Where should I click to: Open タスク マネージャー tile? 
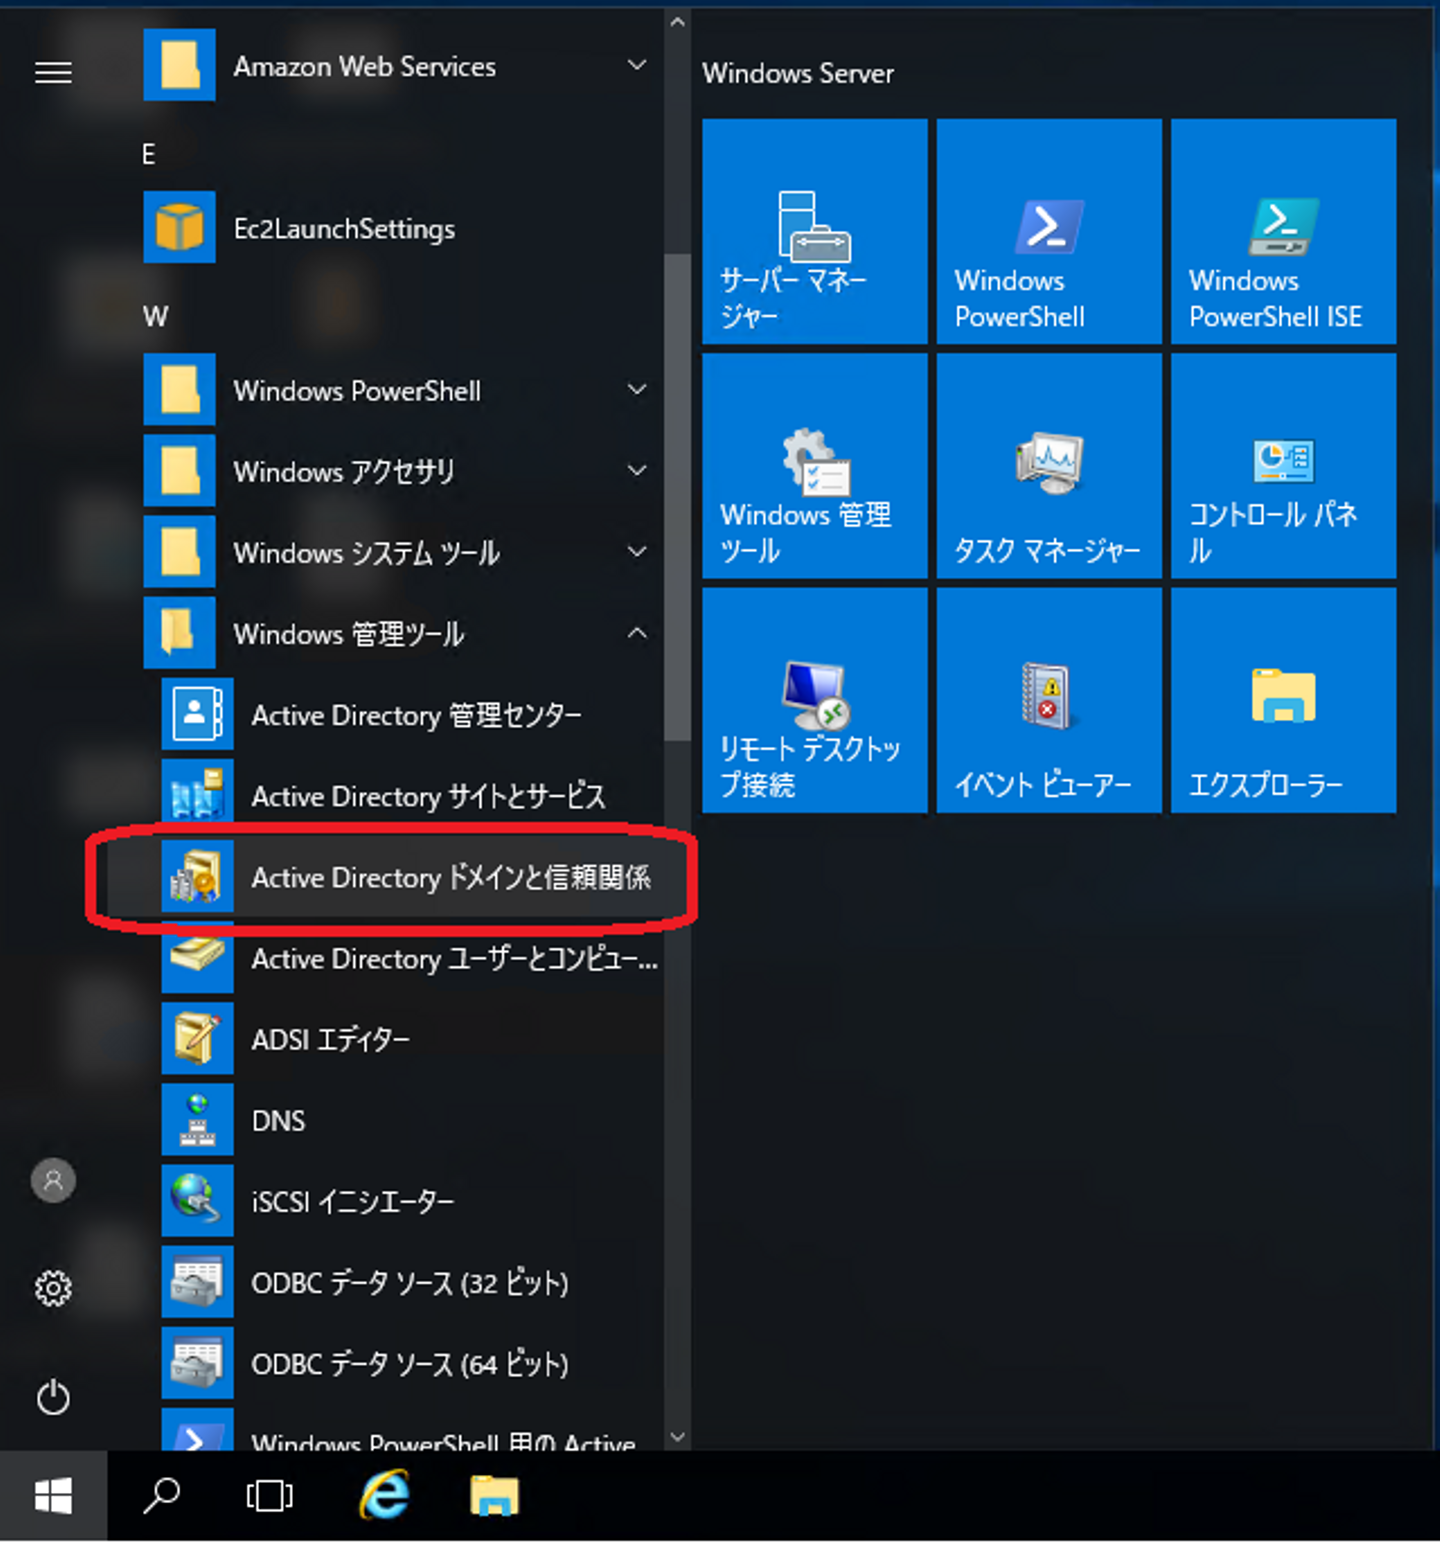[1049, 466]
